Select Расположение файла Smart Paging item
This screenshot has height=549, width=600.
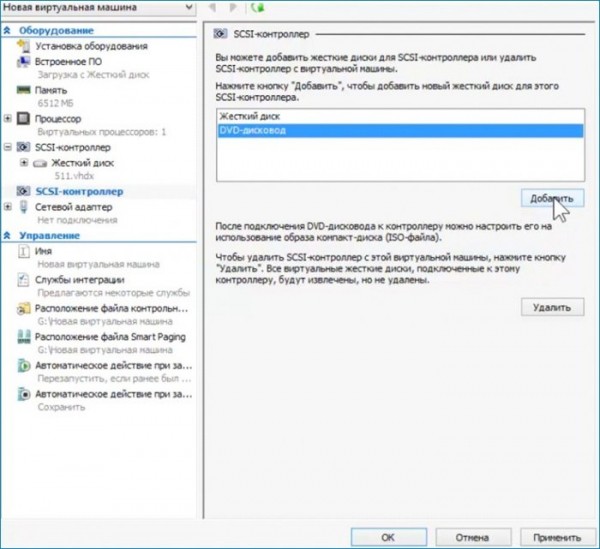(110, 337)
